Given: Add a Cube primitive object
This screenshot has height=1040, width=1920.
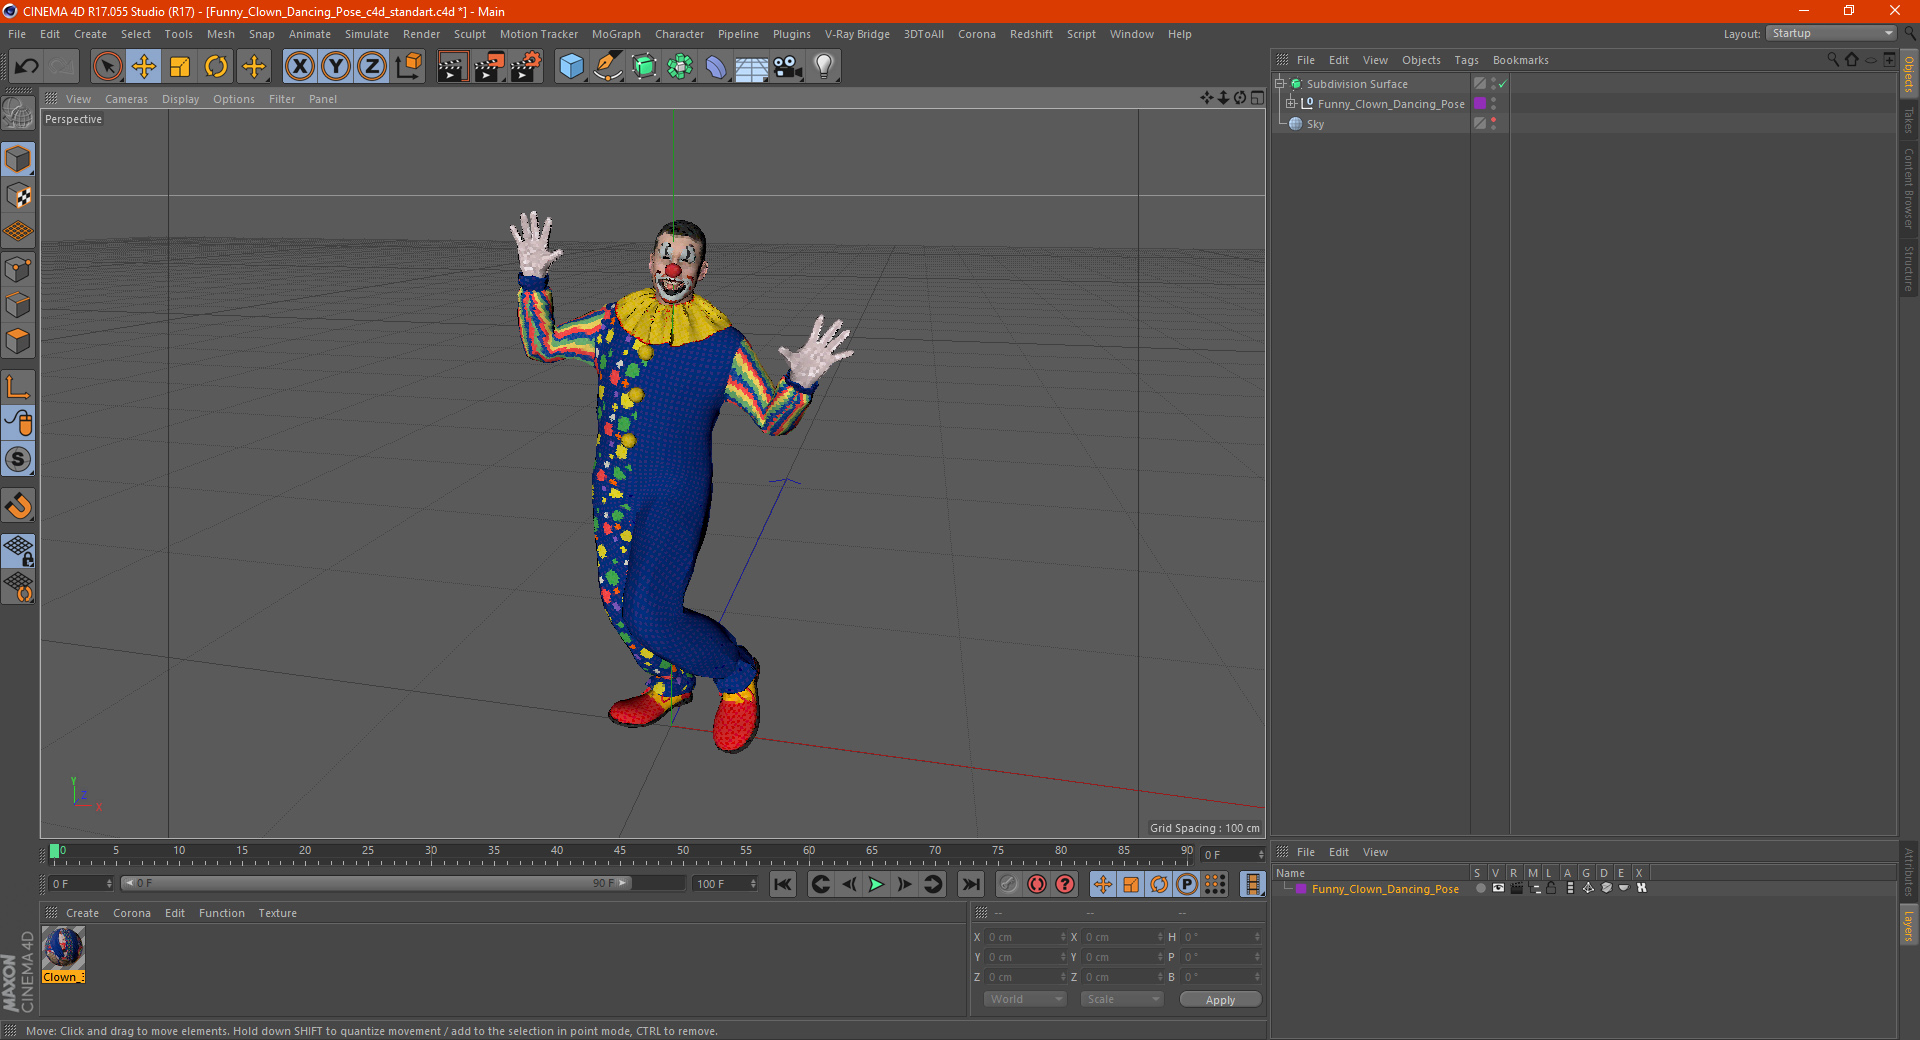Looking at the screenshot, I should pyautogui.click(x=571, y=67).
